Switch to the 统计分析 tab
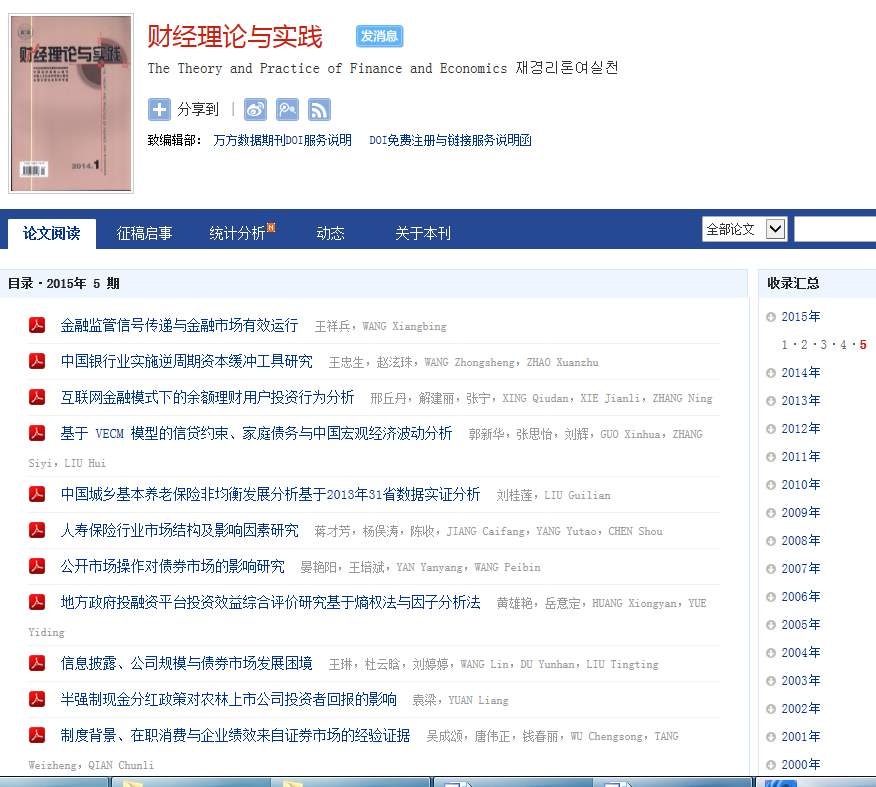876x787 pixels. pyautogui.click(x=238, y=233)
